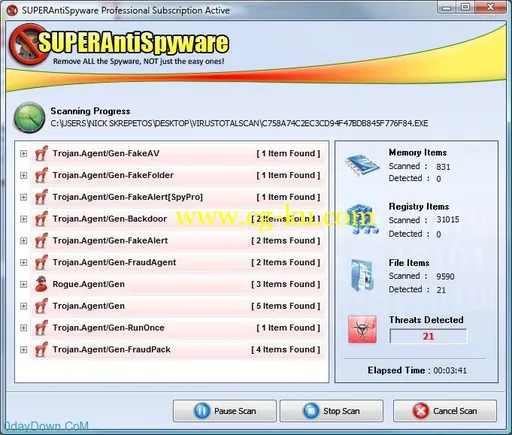Expand the Trojan.Agent/Gen-FraudAgent entry

tap(23, 263)
